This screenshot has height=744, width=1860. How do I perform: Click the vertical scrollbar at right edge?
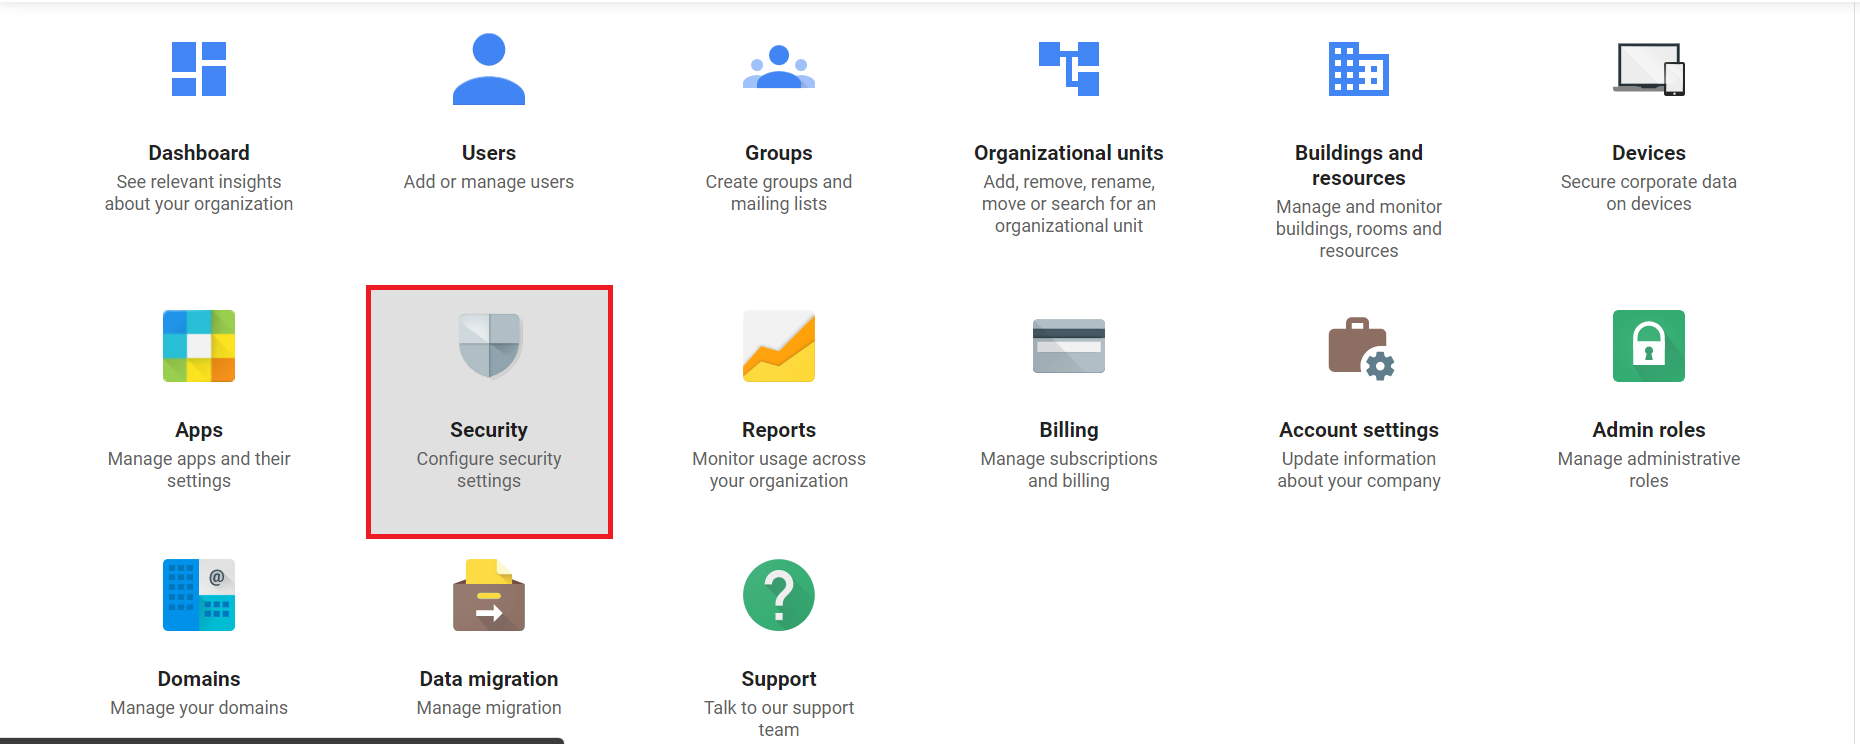click(x=1857, y=372)
